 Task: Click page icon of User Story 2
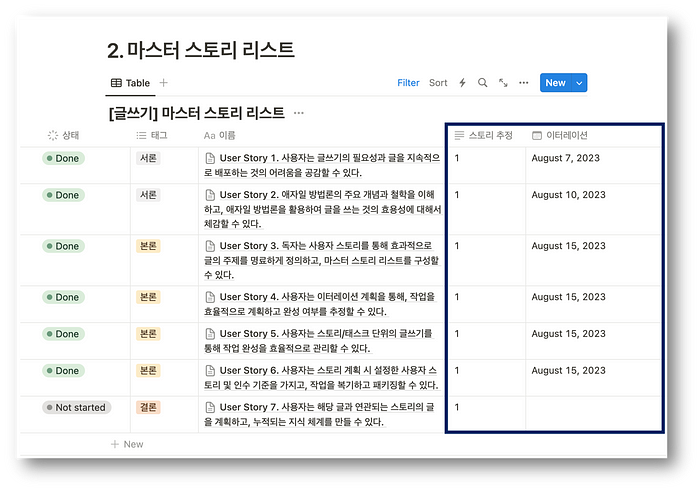coord(210,195)
